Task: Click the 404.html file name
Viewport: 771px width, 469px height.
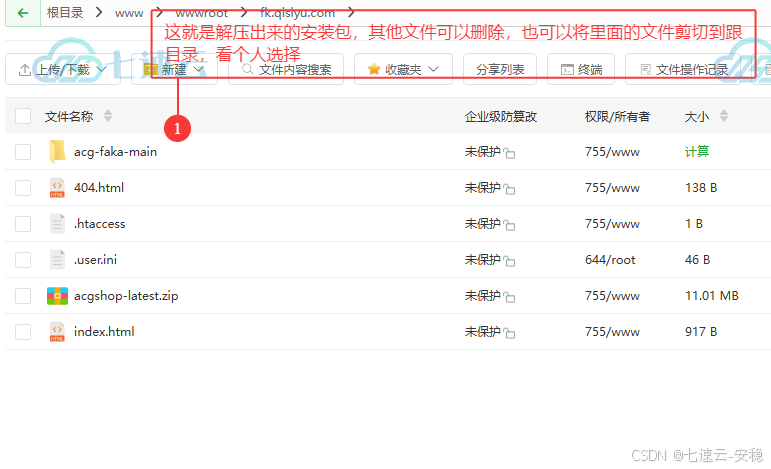Action: [99, 188]
